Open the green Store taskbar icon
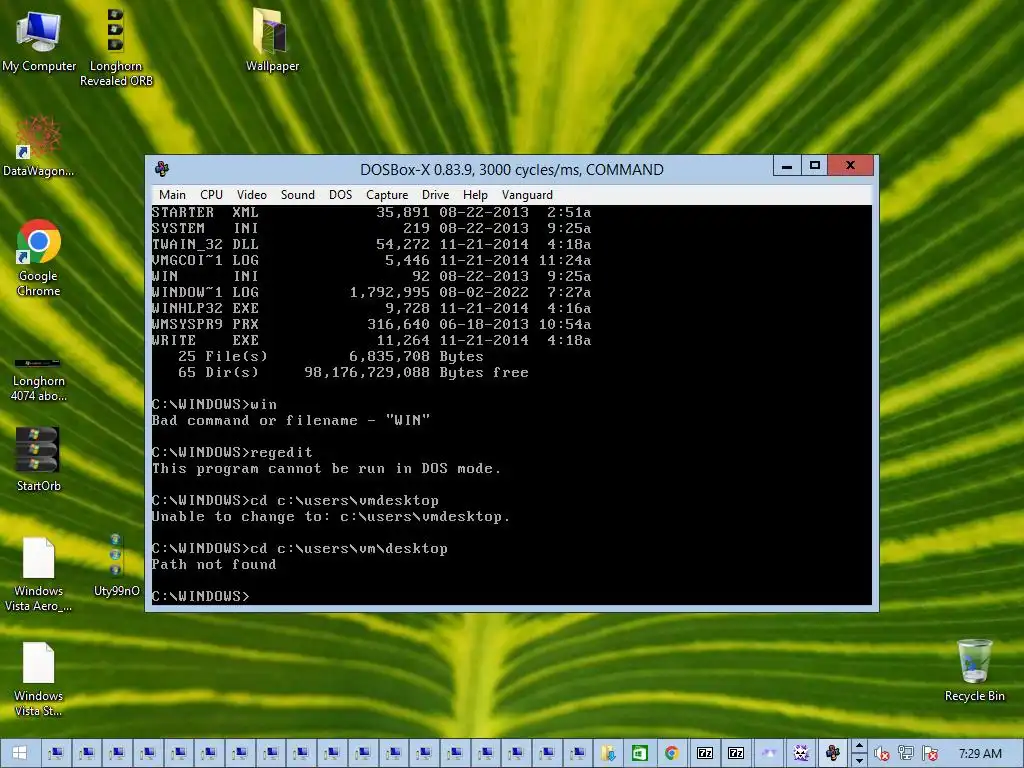This screenshot has width=1024, height=768. click(x=639, y=753)
